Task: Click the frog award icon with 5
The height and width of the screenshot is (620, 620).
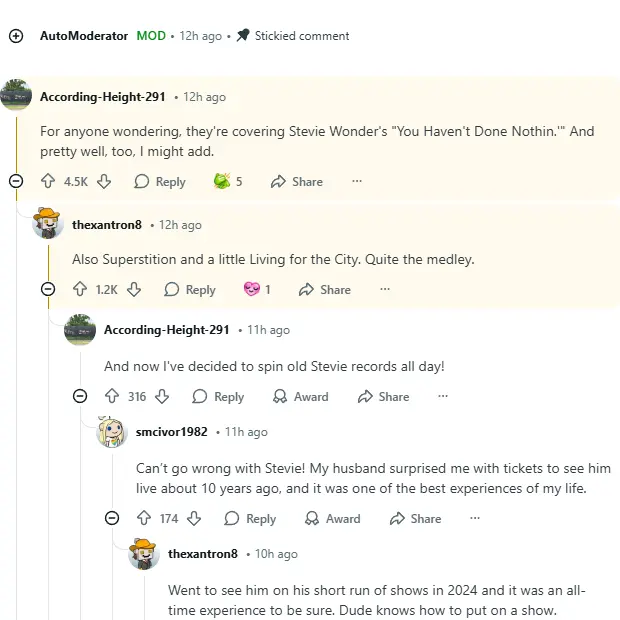Action: (x=222, y=182)
